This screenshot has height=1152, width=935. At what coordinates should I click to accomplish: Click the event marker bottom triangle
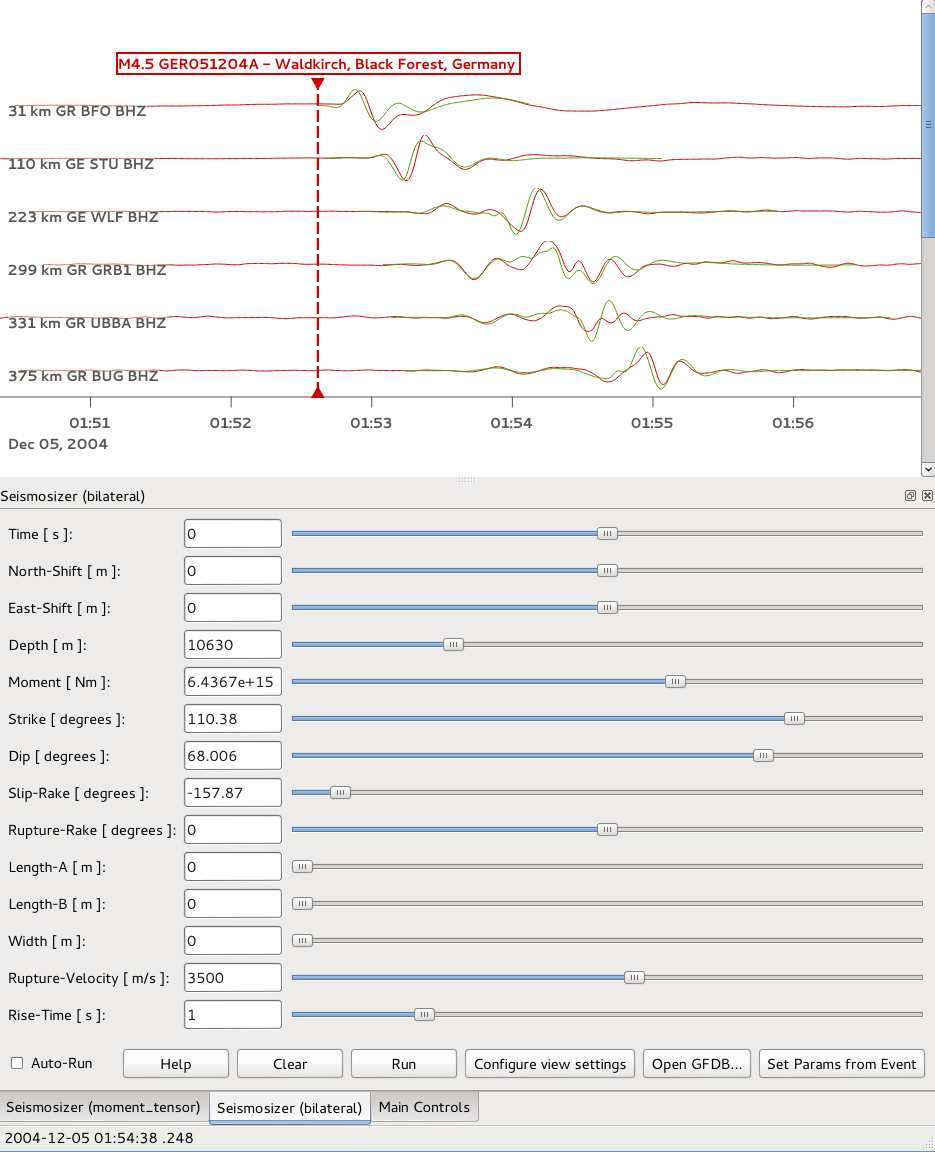[x=318, y=392]
